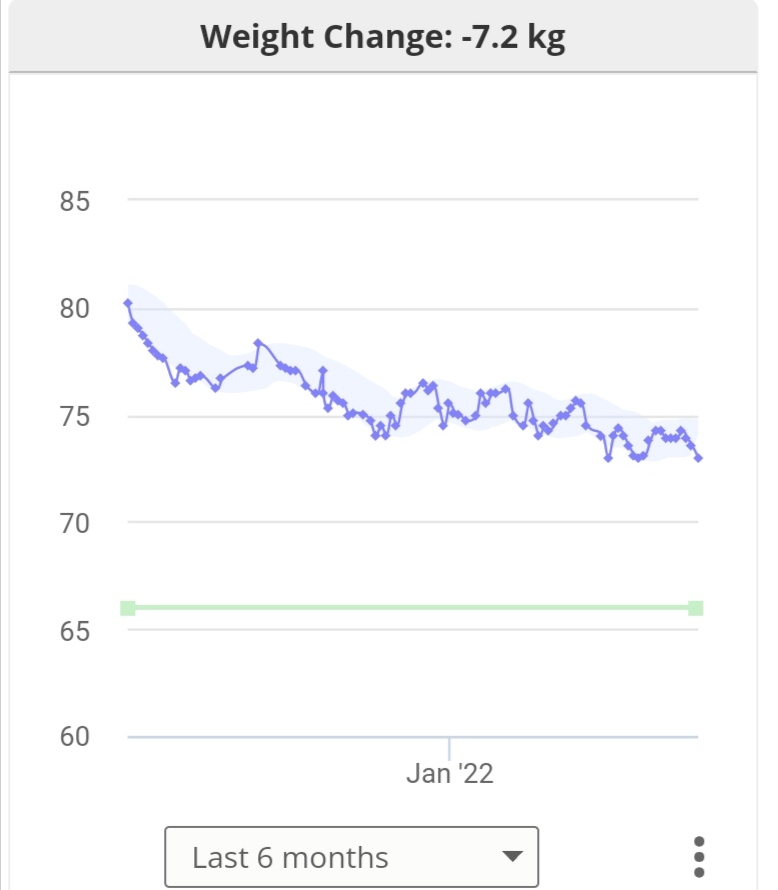Click the 75 label on the vertical axis
Screen dimensions: 778x890
(x=74, y=416)
